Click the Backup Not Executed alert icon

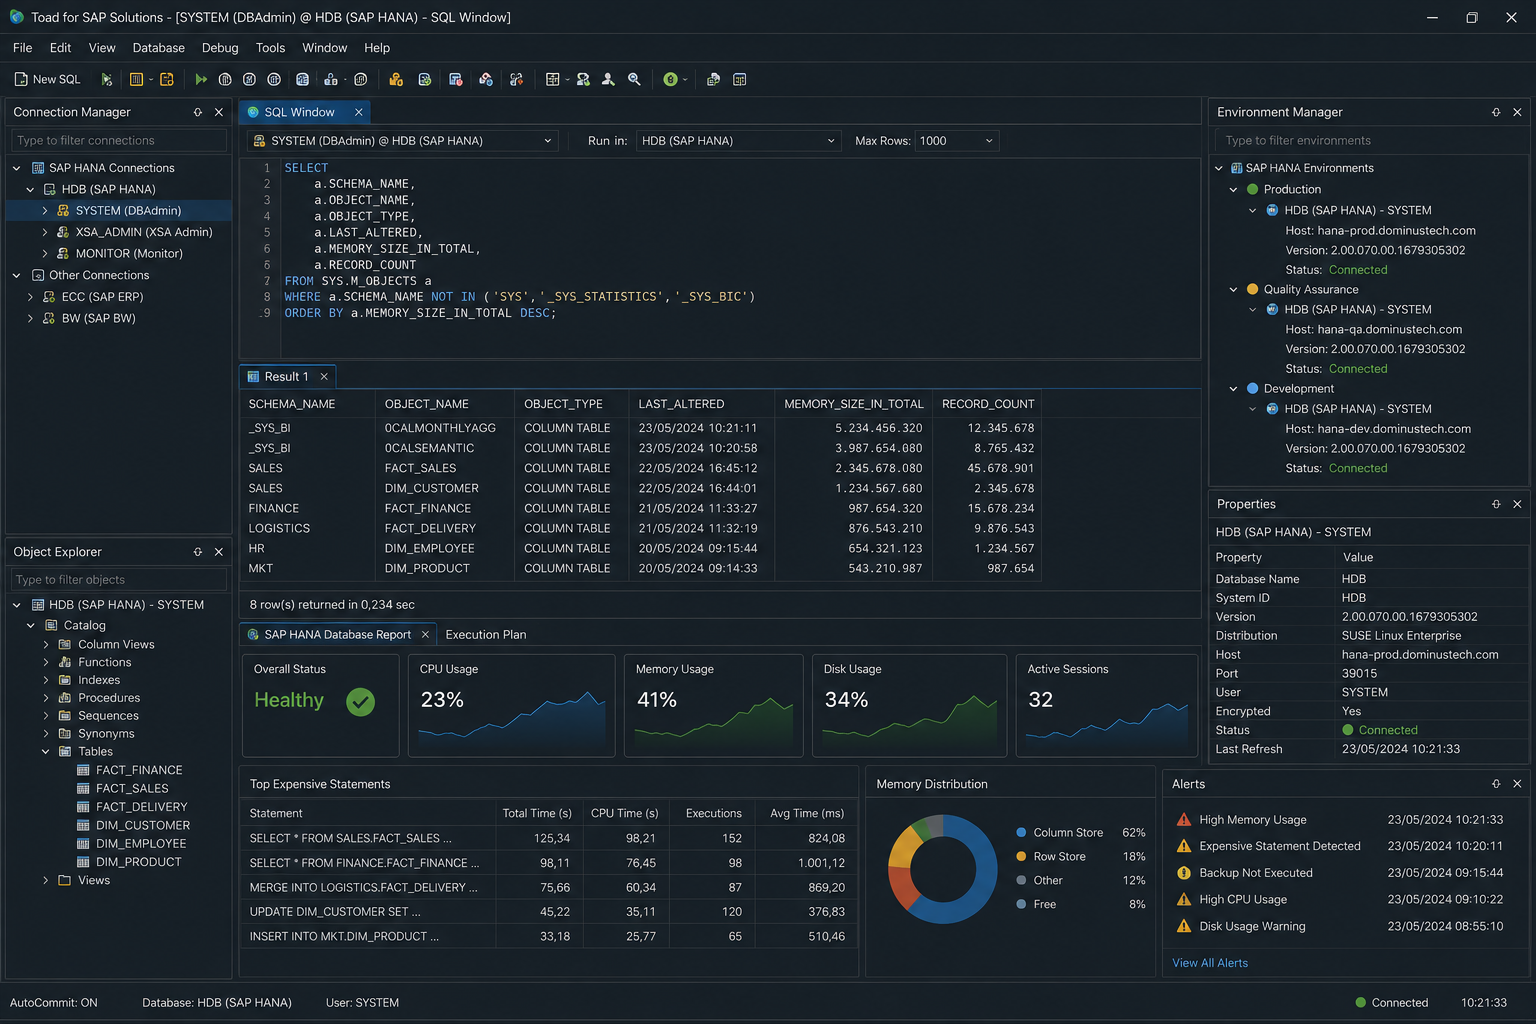1184,873
